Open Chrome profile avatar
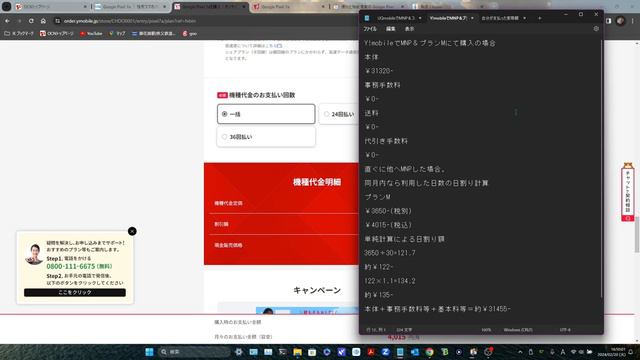Screen dimensions: 640x360 621,21
